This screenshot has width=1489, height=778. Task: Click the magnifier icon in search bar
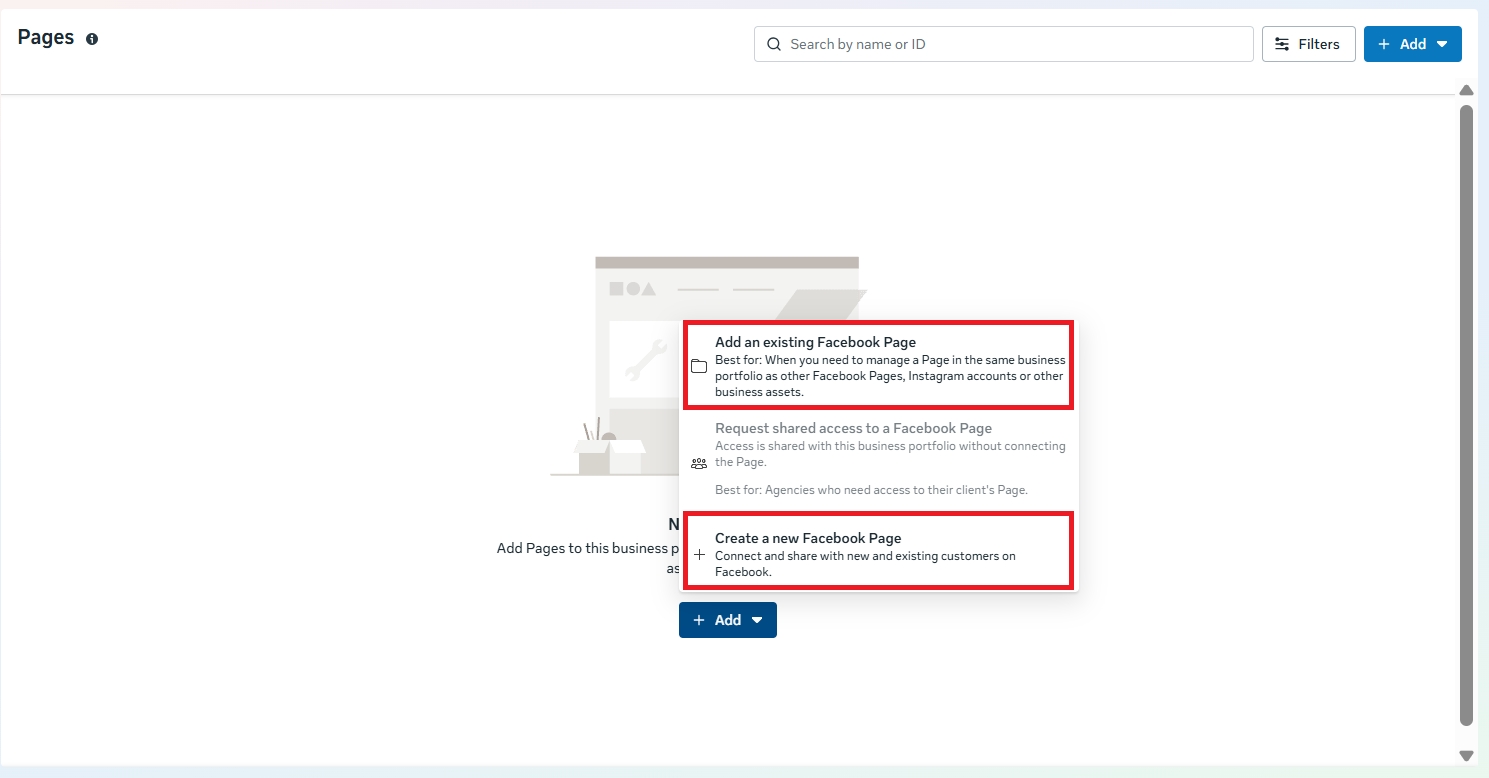[773, 44]
